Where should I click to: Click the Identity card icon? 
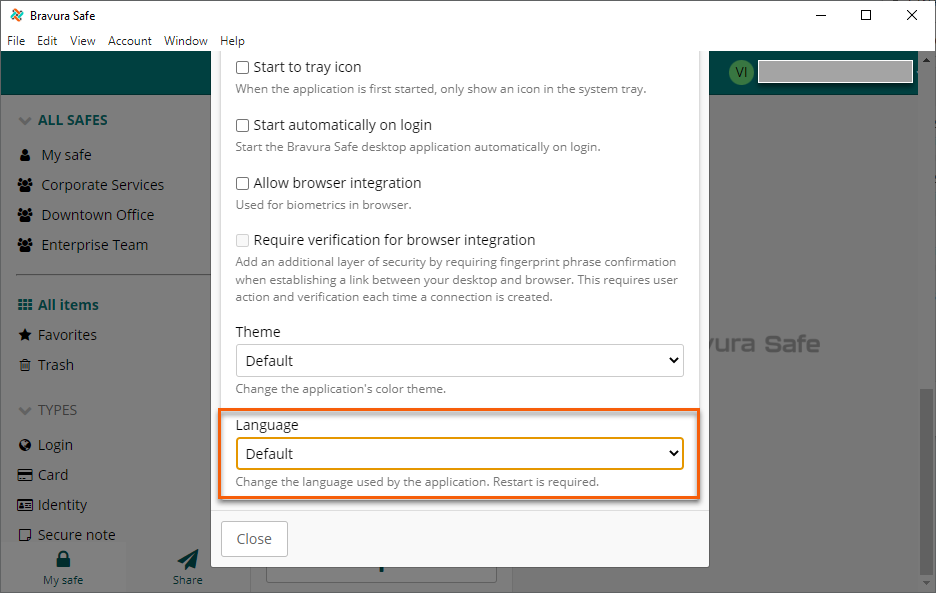[x=25, y=505]
